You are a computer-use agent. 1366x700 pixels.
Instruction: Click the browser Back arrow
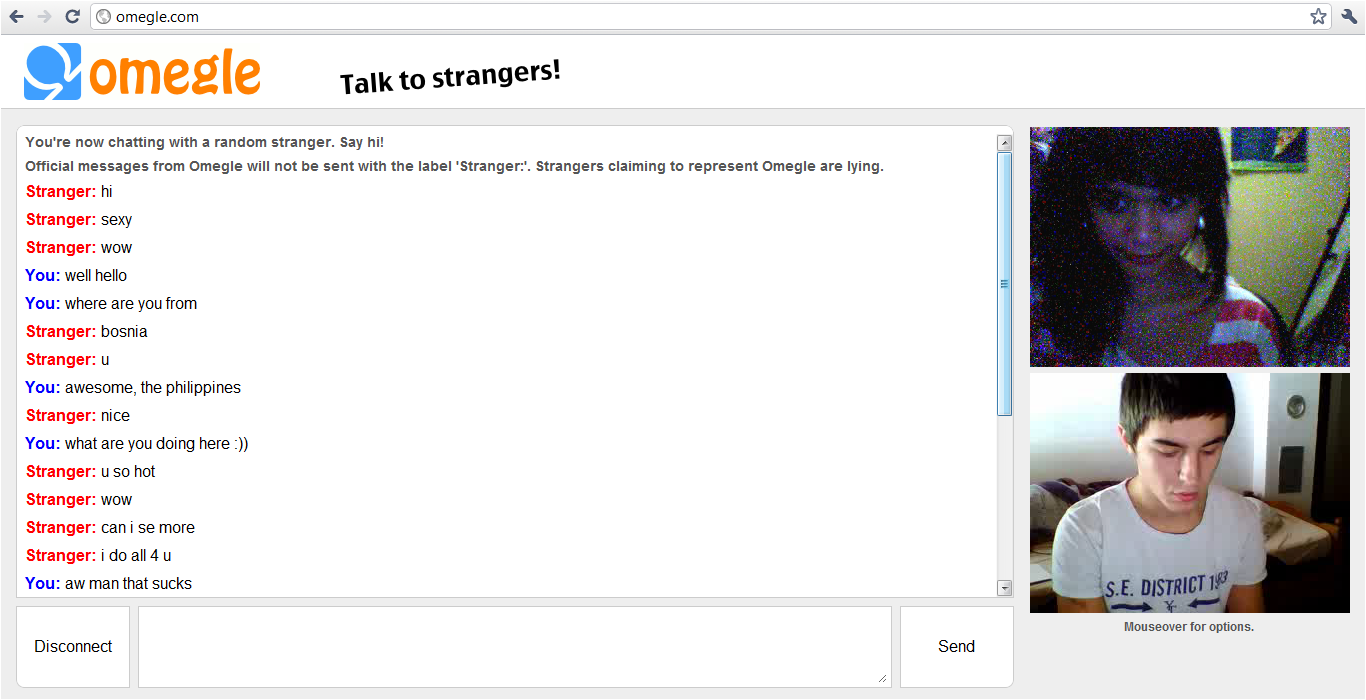pos(16,17)
